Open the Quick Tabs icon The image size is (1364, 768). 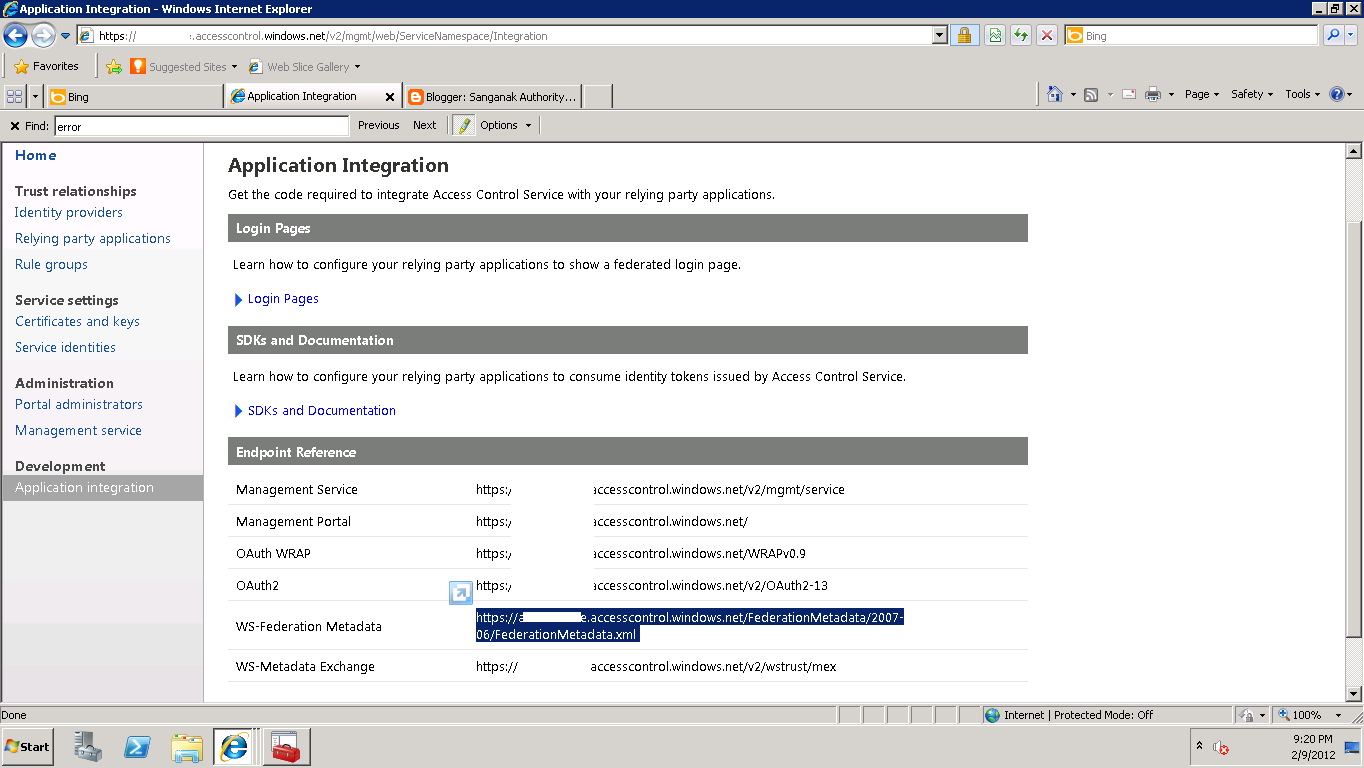click(13, 95)
